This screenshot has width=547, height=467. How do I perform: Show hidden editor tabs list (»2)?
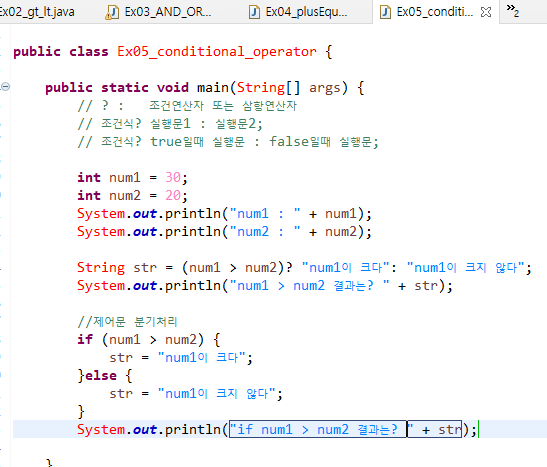513,10
